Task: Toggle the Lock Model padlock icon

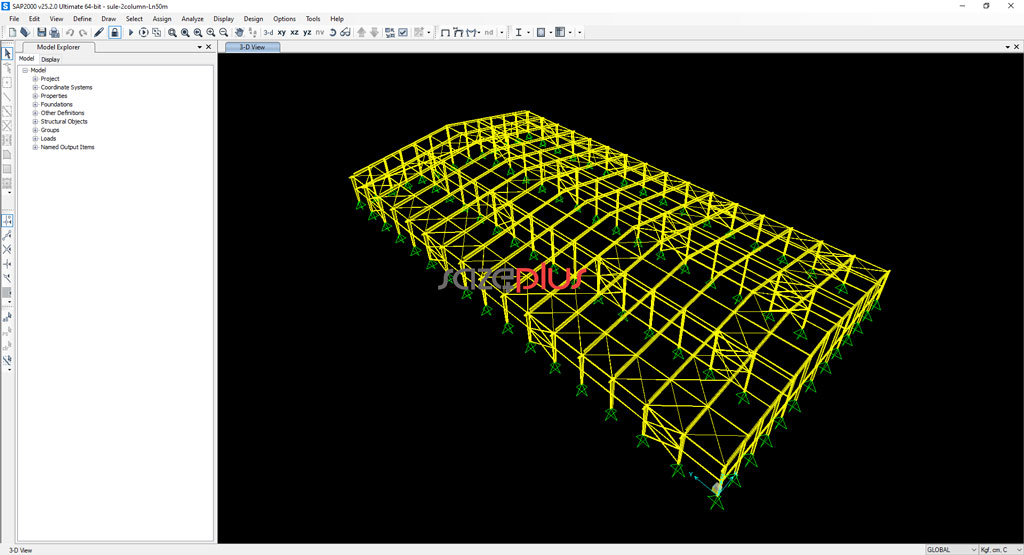Action: click(114, 32)
